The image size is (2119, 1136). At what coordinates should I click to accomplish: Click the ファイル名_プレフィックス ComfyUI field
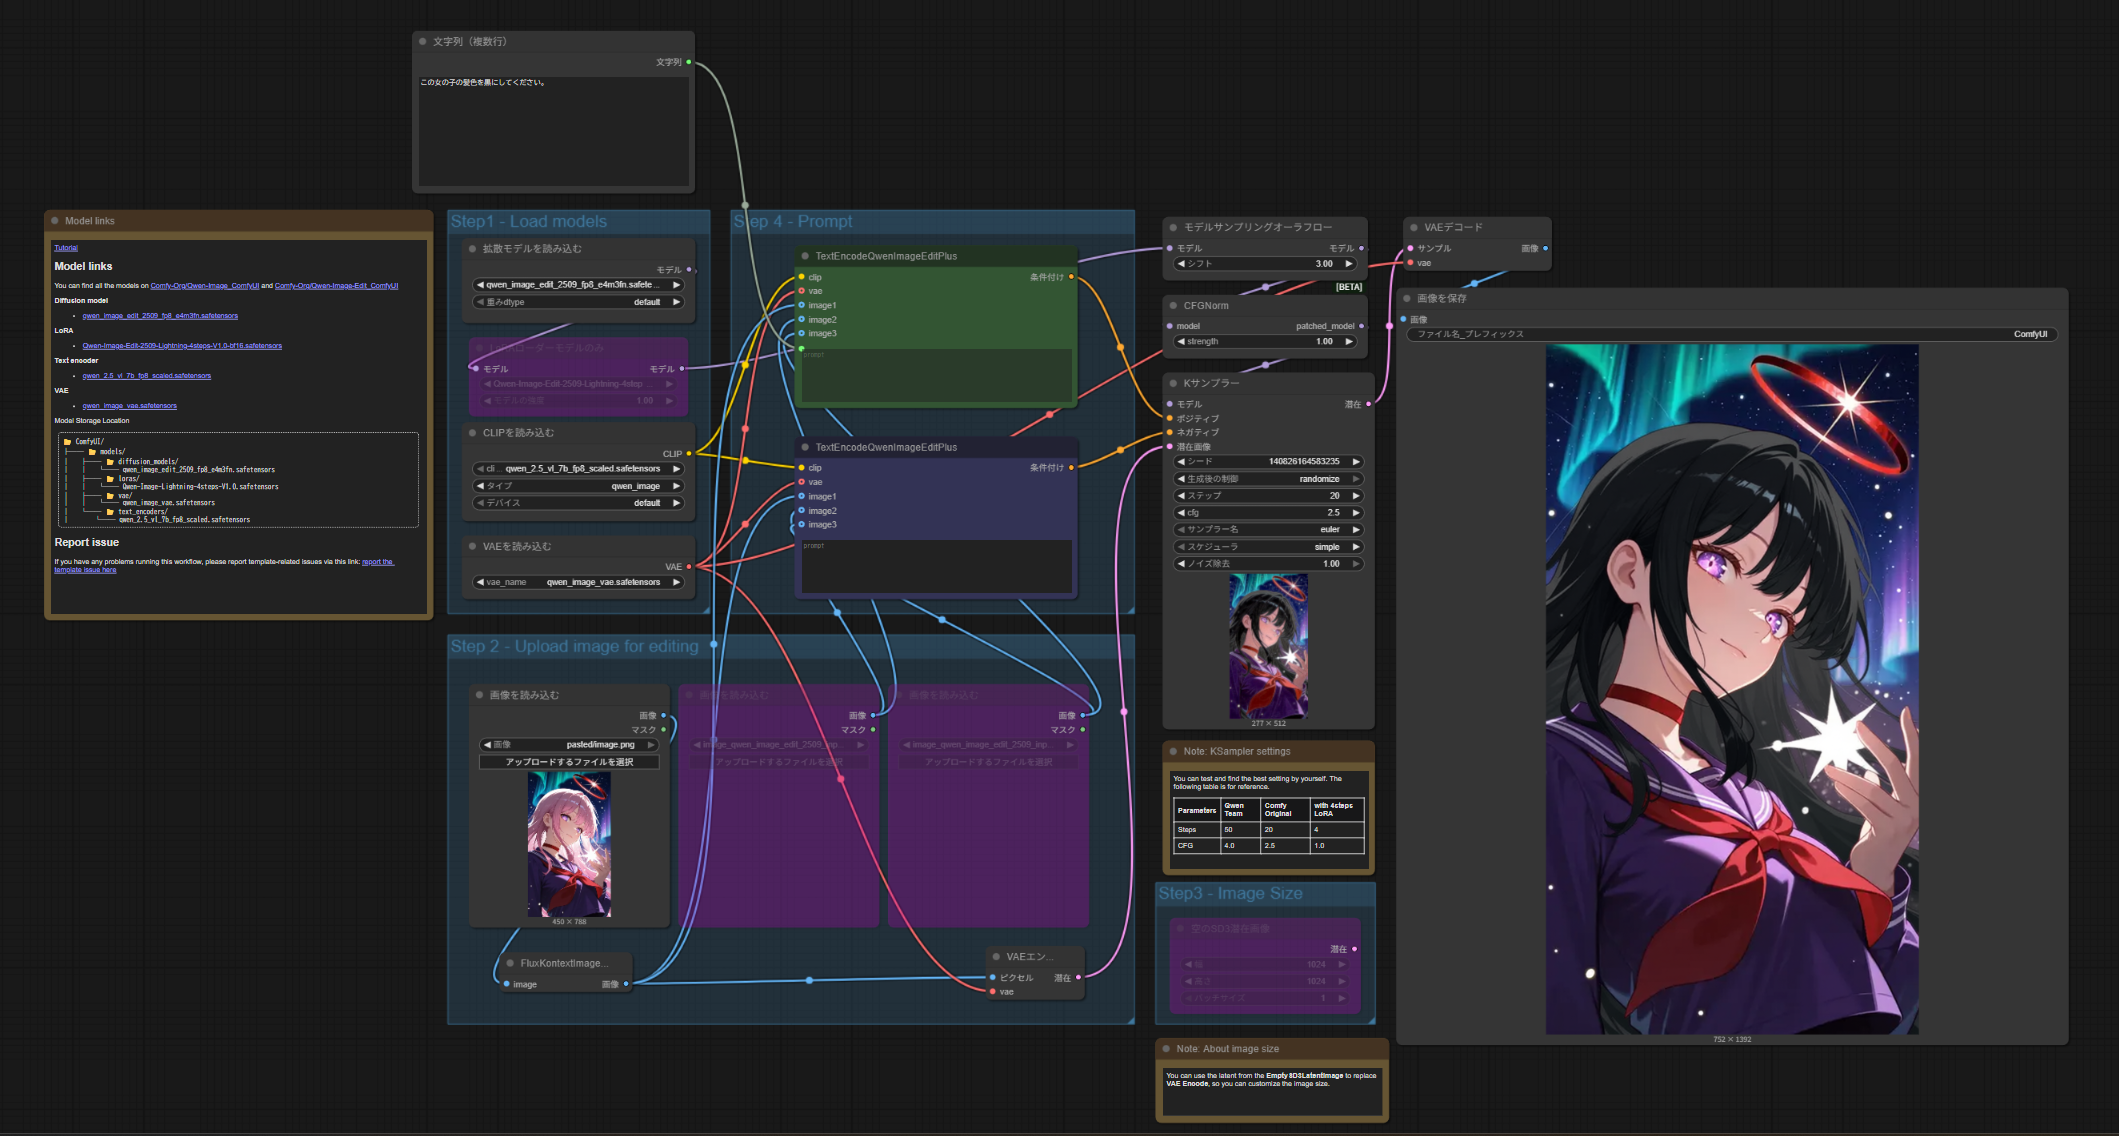pyautogui.click(x=1731, y=334)
